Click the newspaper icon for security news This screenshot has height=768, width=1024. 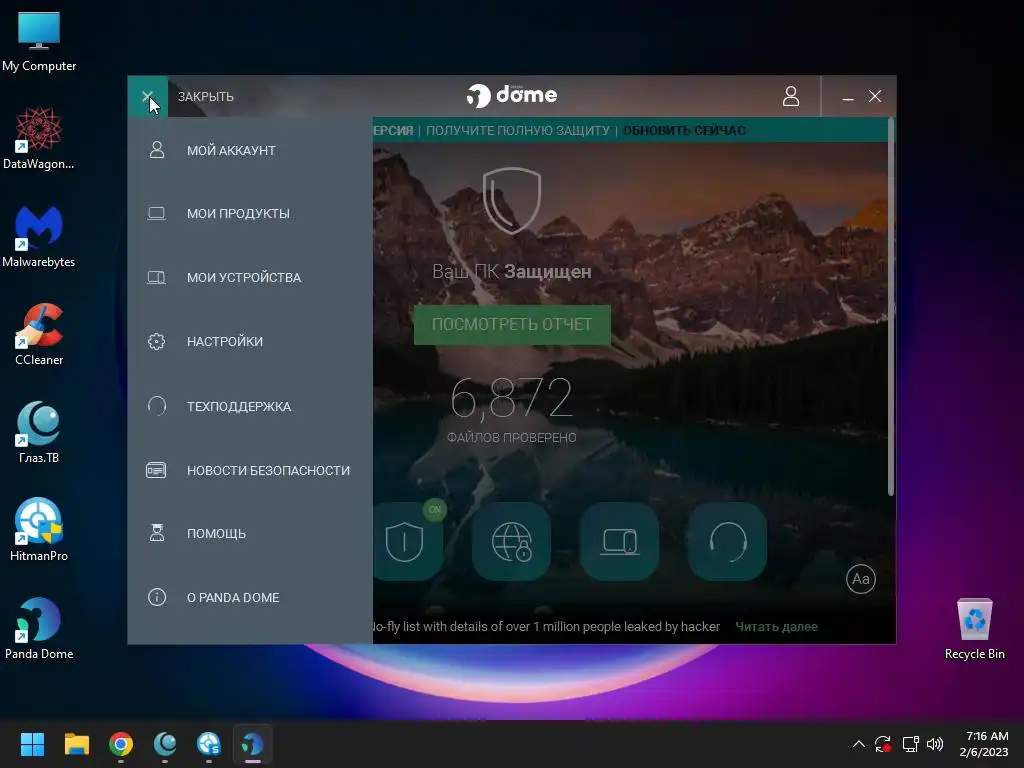(x=156, y=470)
